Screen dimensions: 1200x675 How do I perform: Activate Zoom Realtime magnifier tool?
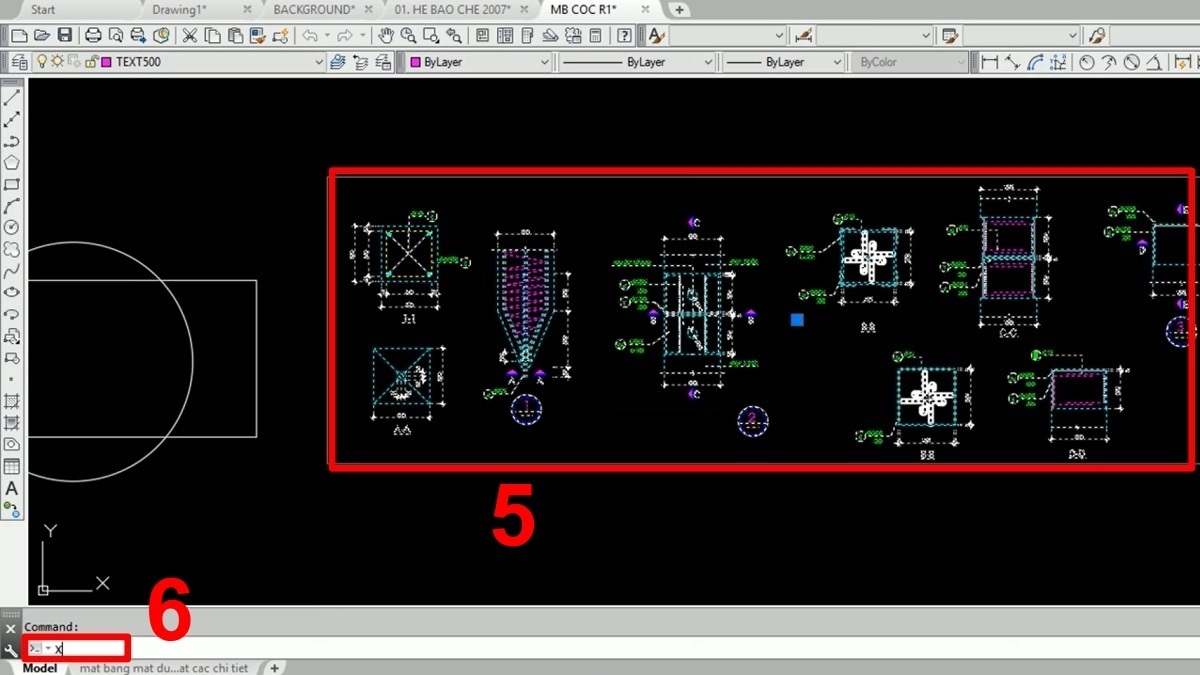409,36
